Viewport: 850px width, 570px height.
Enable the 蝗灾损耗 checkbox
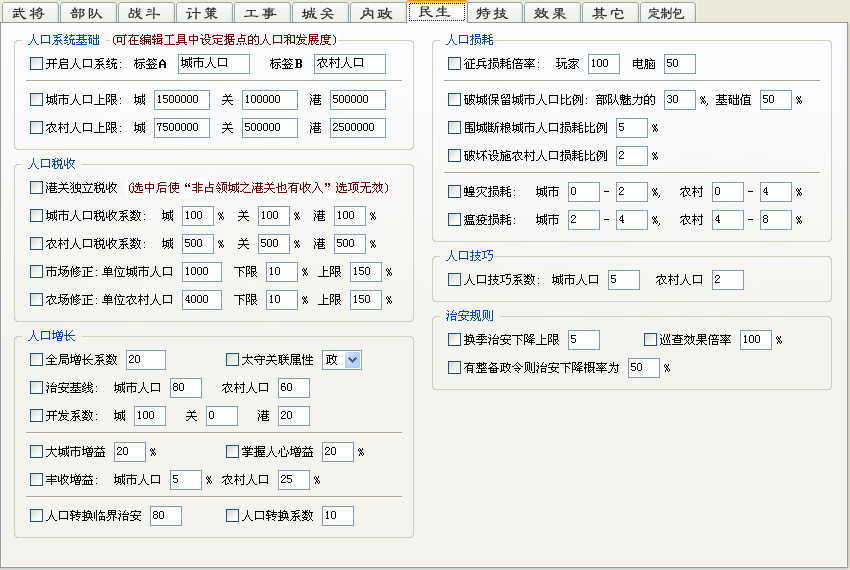pyautogui.click(x=454, y=191)
